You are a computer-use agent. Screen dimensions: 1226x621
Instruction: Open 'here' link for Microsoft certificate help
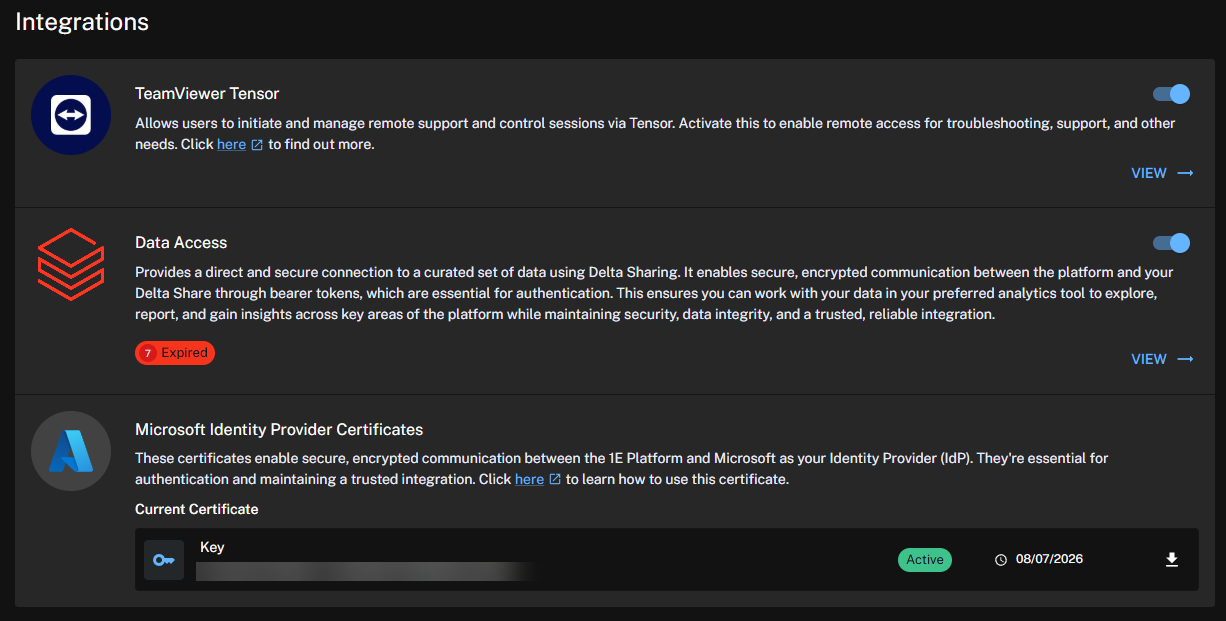pyautogui.click(x=529, y=479)
